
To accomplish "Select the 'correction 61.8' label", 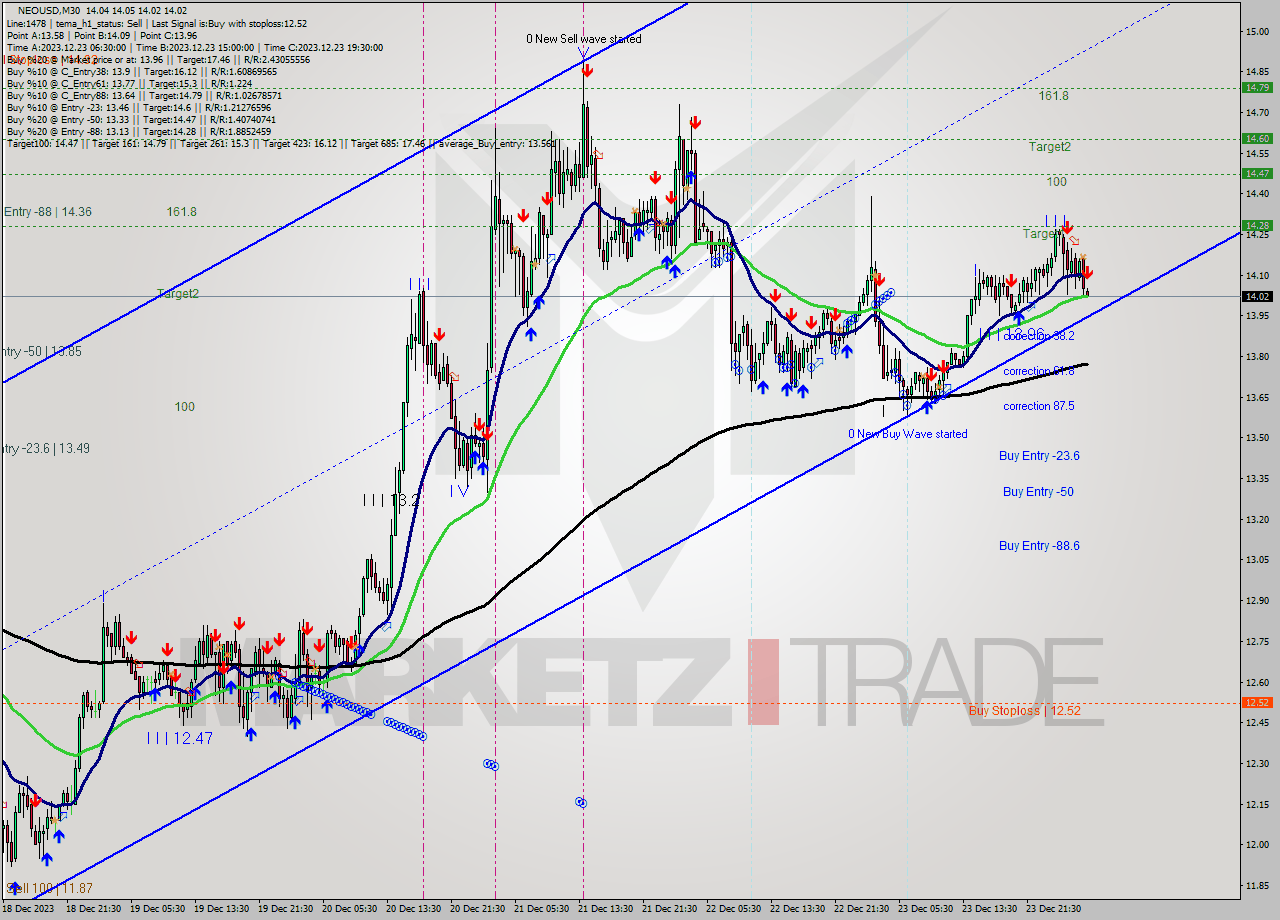I will 1039,371.
